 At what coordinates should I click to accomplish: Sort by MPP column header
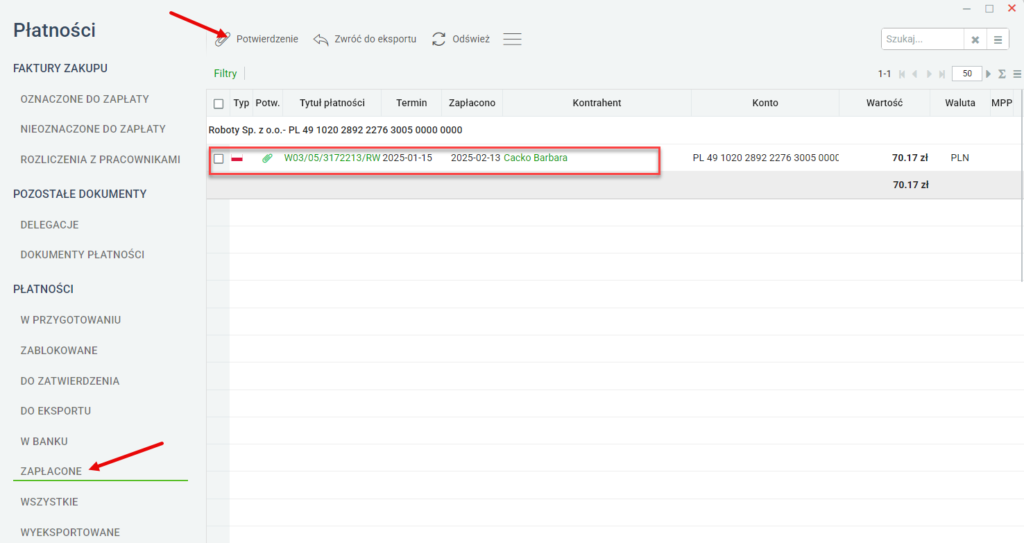[1002, 103]
